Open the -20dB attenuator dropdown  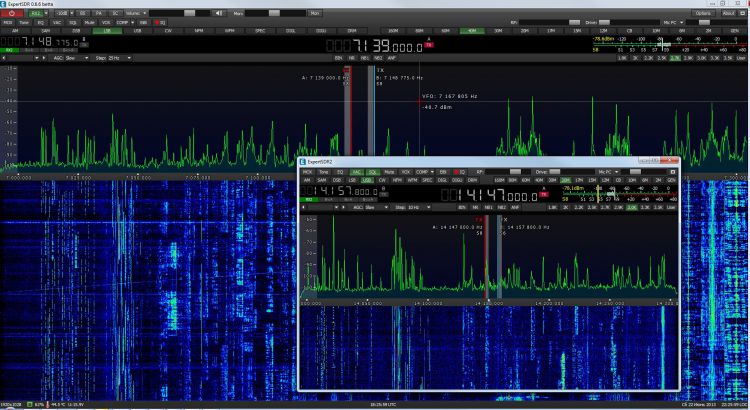point(72,13)
